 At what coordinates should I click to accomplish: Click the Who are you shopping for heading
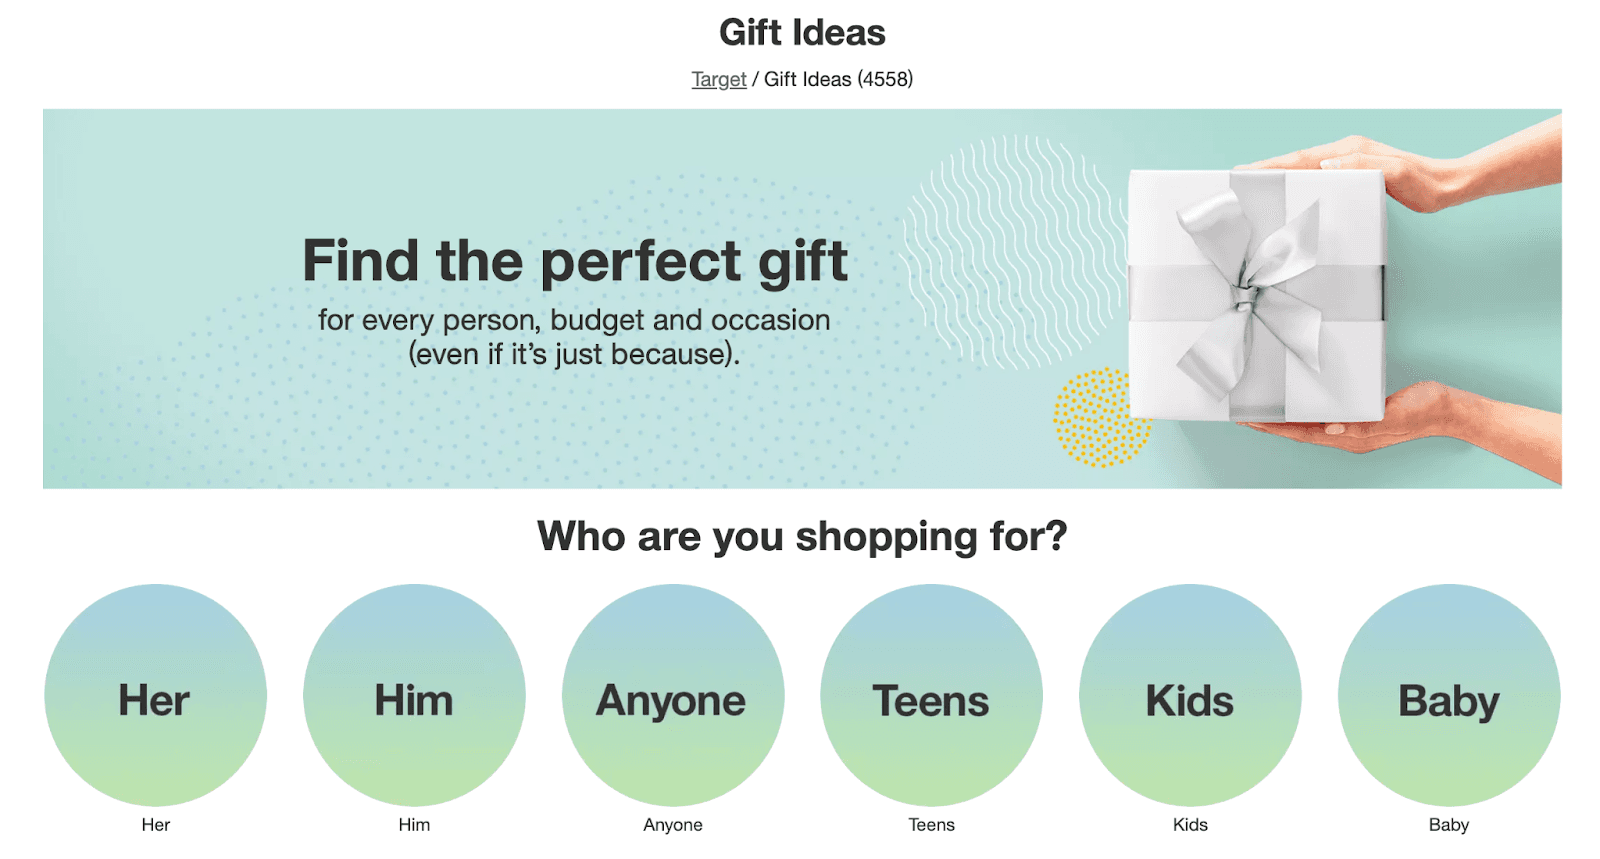click(x=802, y=537)
